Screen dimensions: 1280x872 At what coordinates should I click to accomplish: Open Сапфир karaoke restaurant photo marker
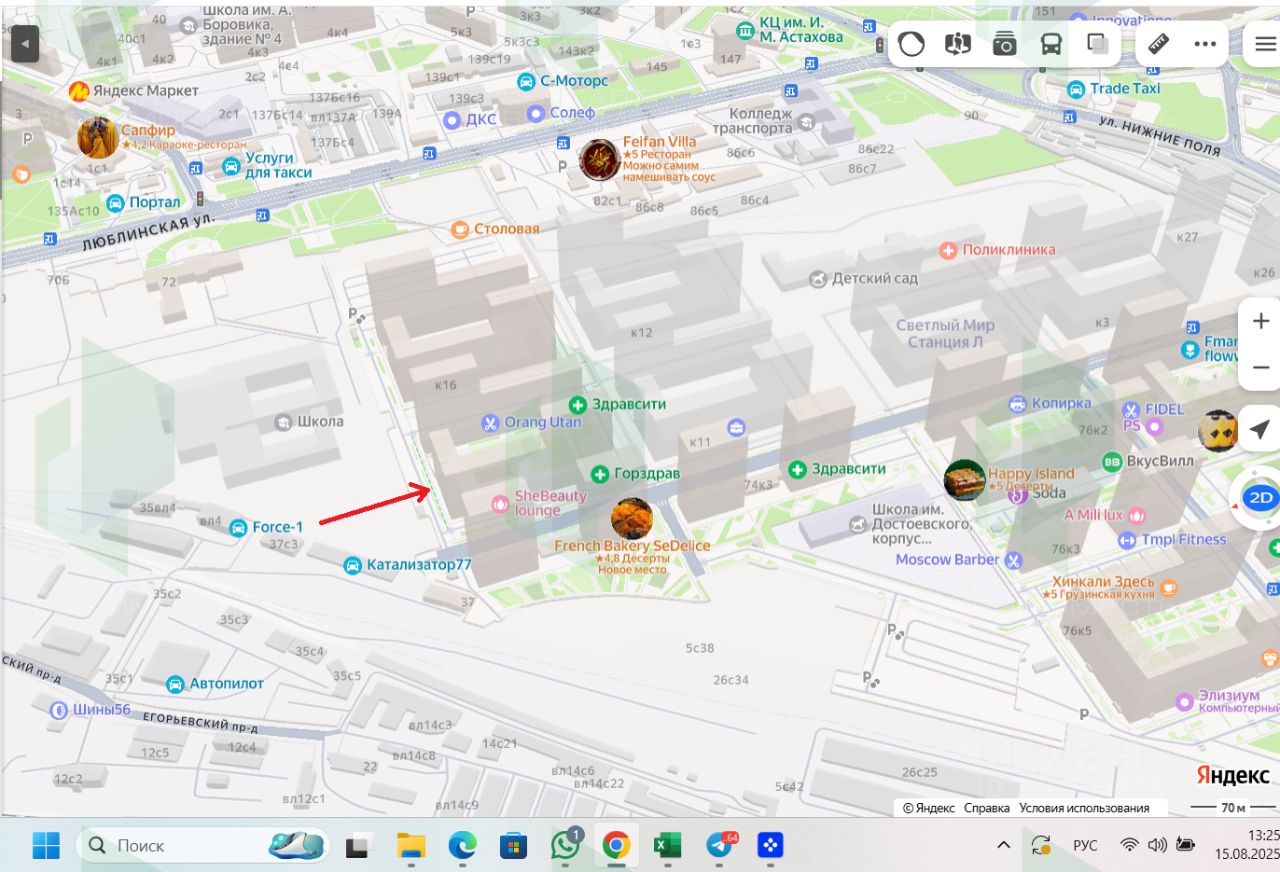click(x=98, y=137)
